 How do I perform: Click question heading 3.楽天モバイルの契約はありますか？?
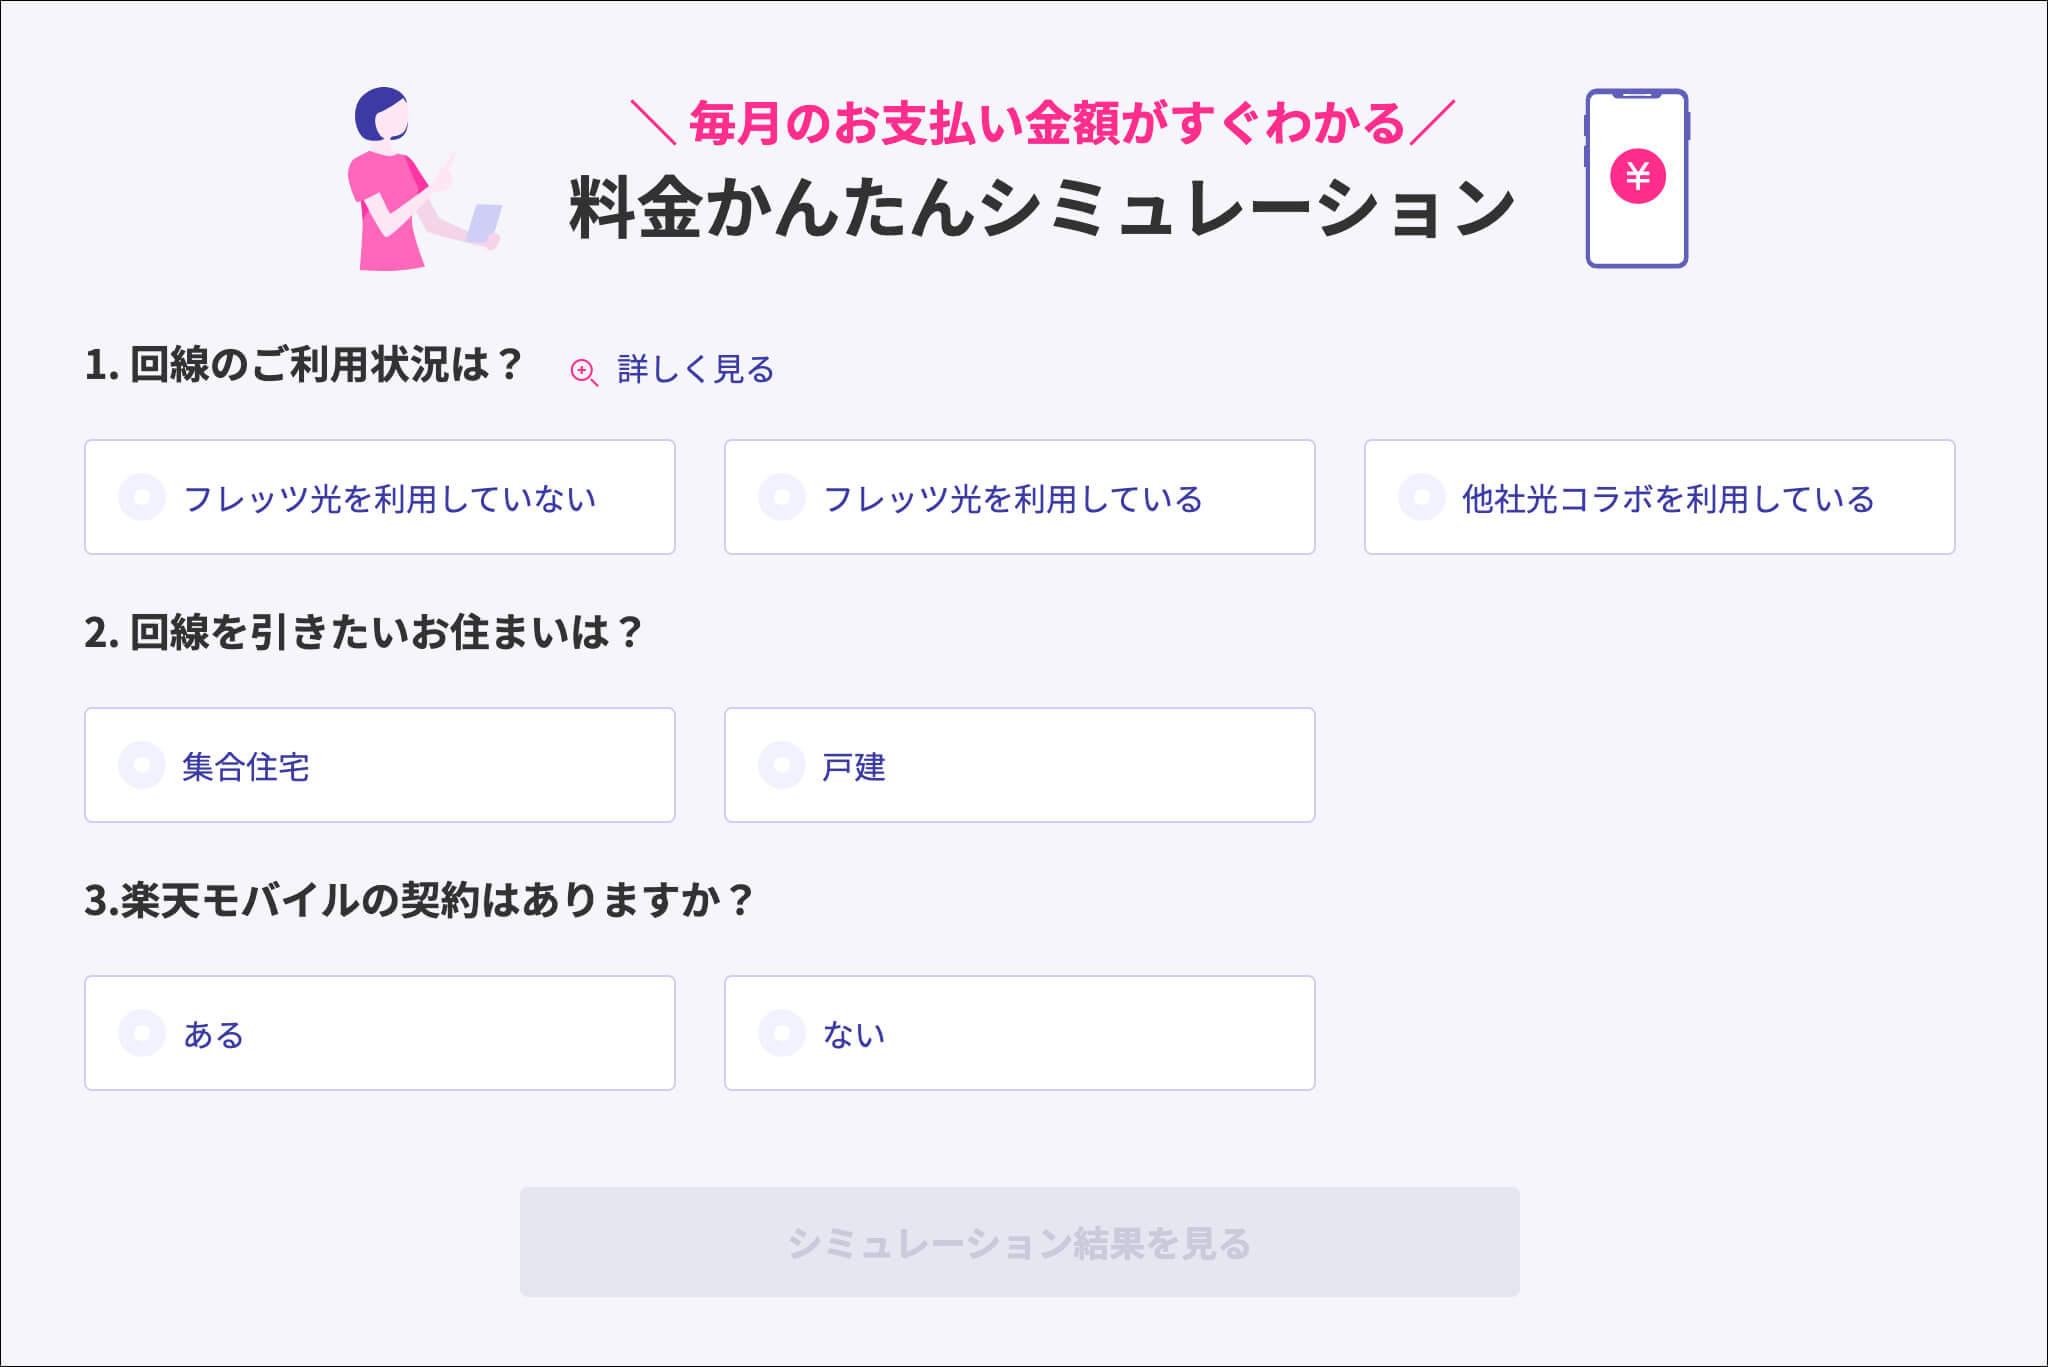click(x=418, y=900)
